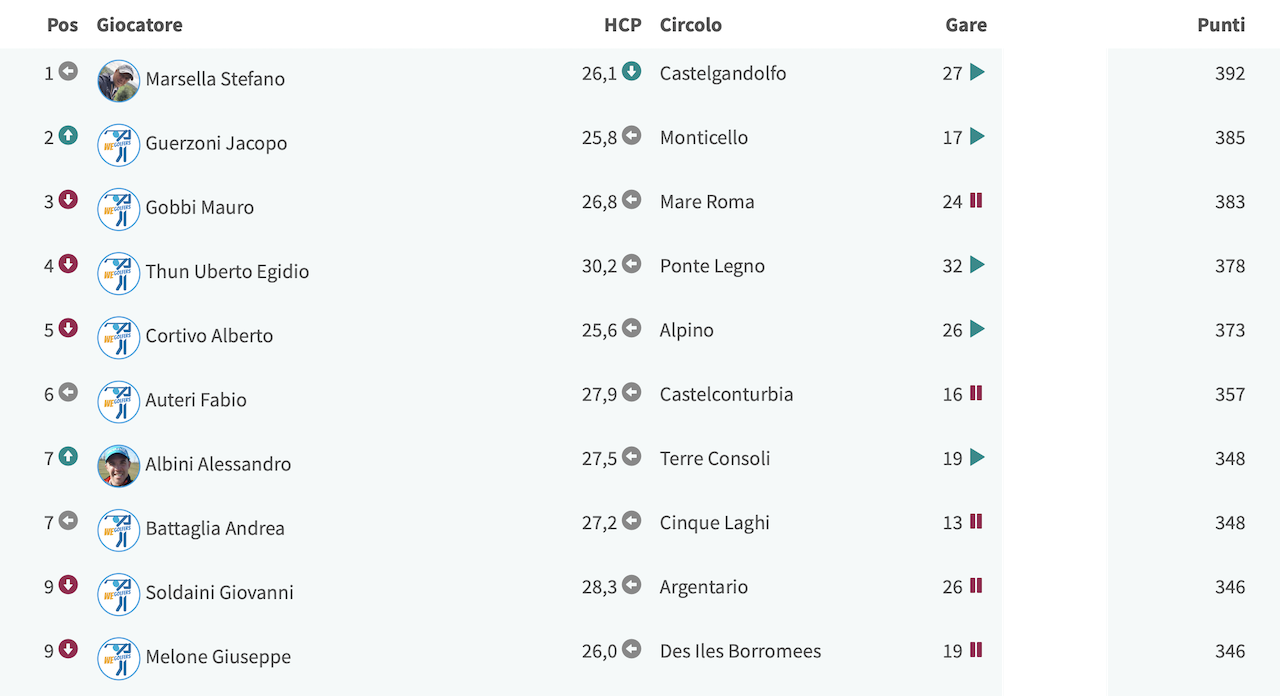This screenshot has height=696, width=1280.
Task: Click the pause icon next to Castelconturbia's 16 gare
Action: 976,393
